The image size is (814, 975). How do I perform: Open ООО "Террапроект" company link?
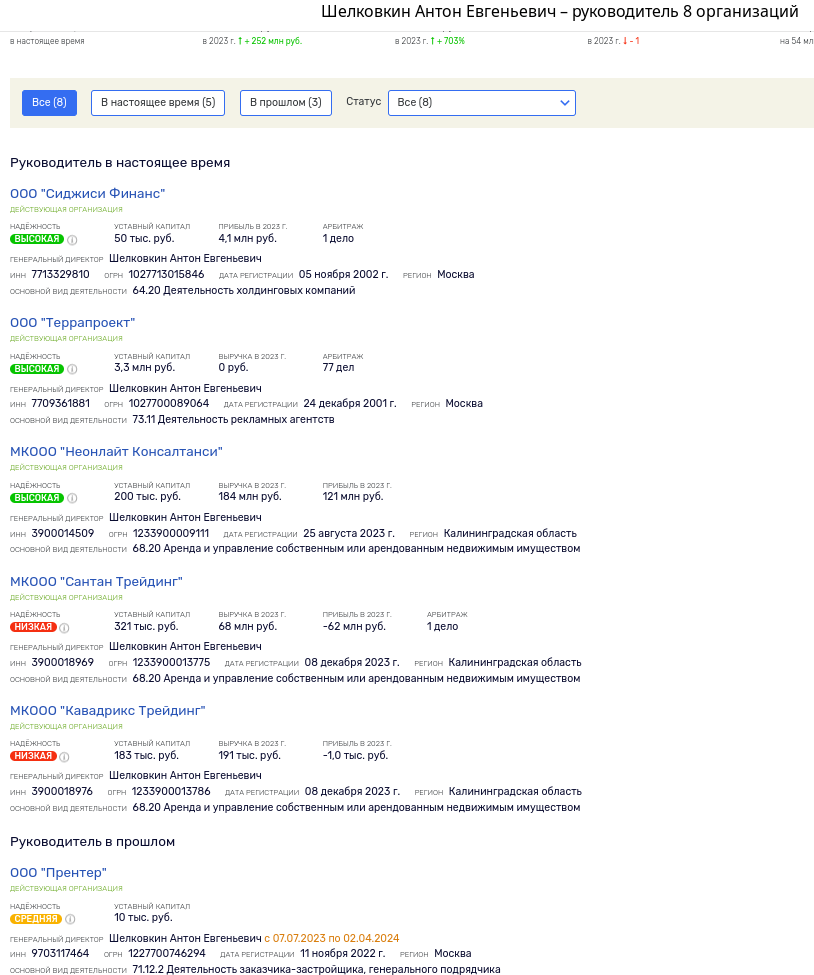(72, 323)
